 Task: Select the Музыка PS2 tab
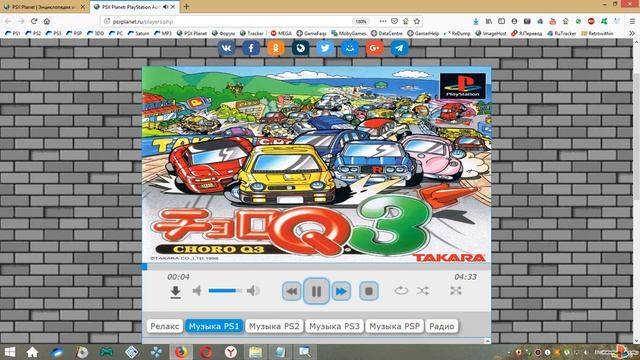[x=274, y=326]
